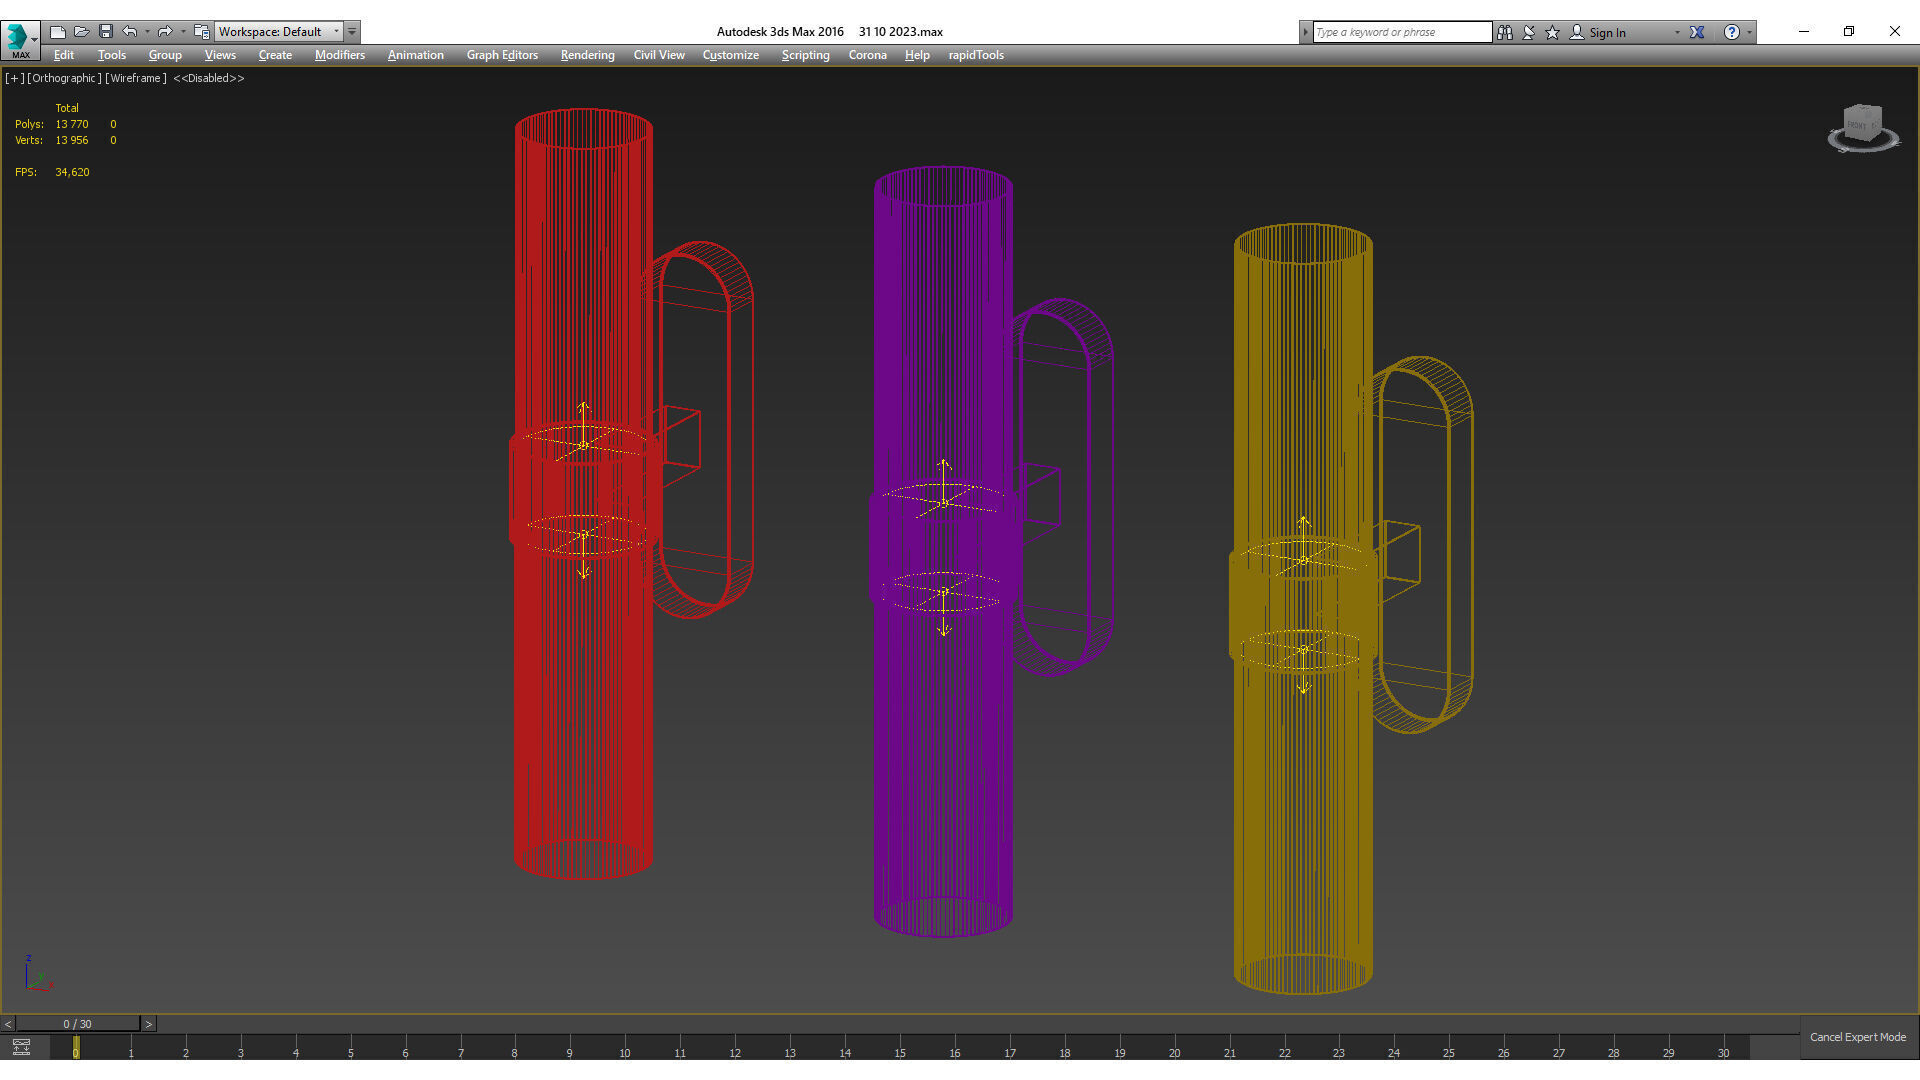
Task: Open the Favorites star icon
Action: (1553, 32)
